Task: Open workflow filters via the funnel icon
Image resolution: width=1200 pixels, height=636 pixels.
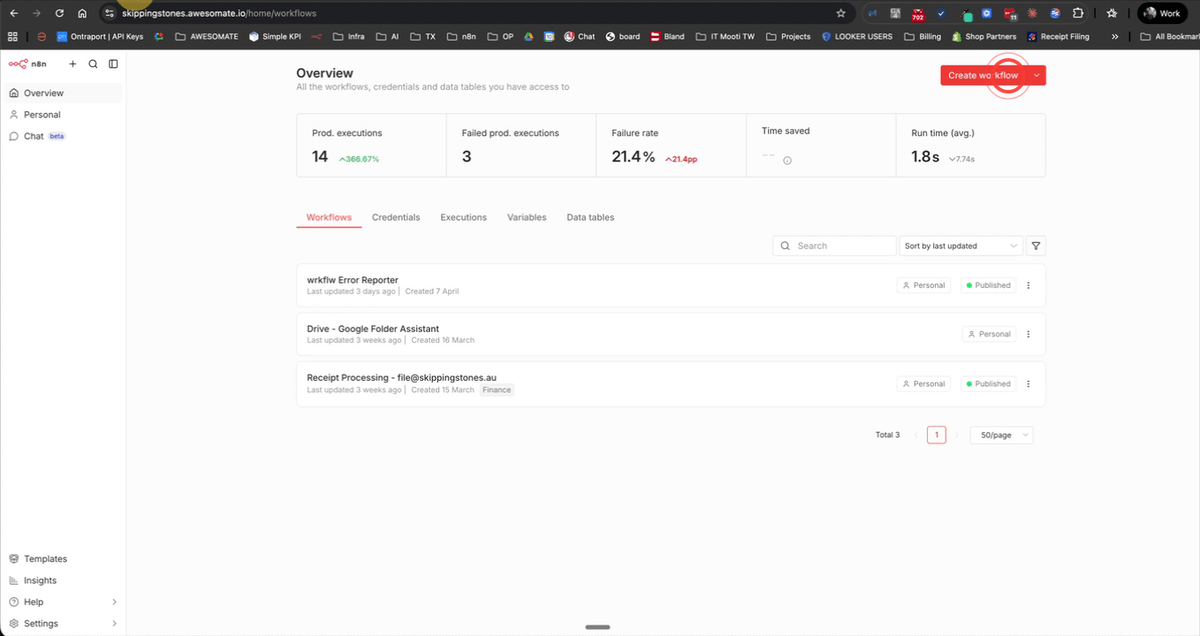Action: (1036, 245)
